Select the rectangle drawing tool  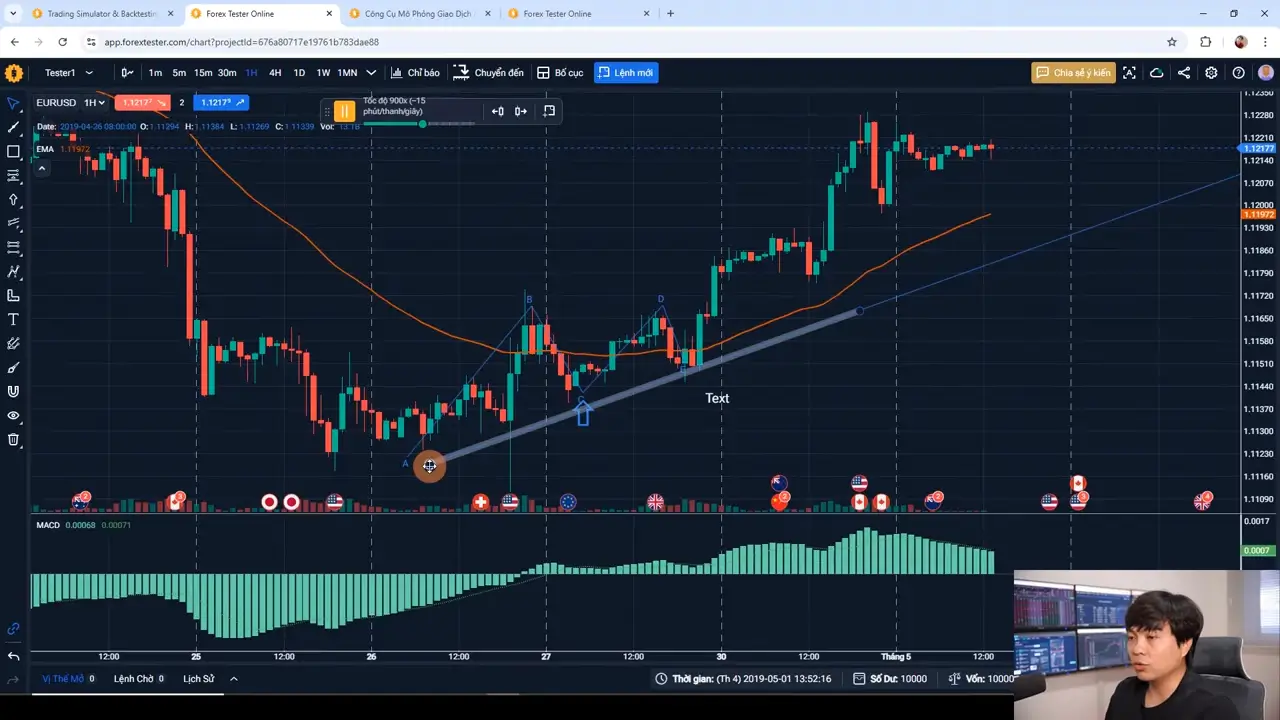13,151
